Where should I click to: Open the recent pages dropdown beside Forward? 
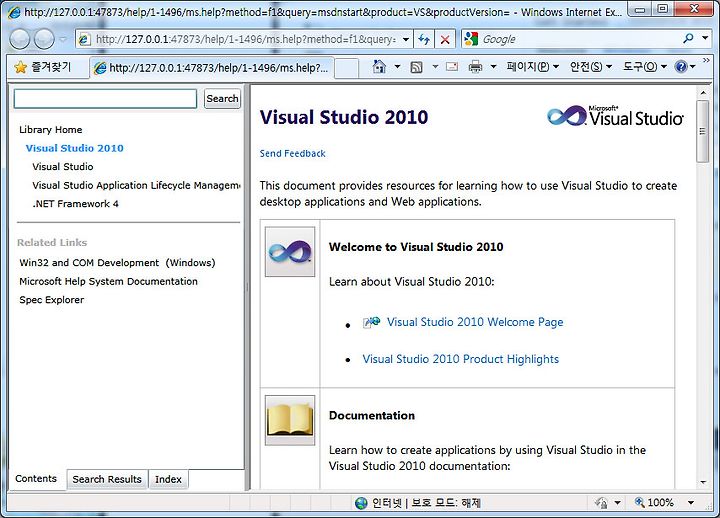(63, 39)
